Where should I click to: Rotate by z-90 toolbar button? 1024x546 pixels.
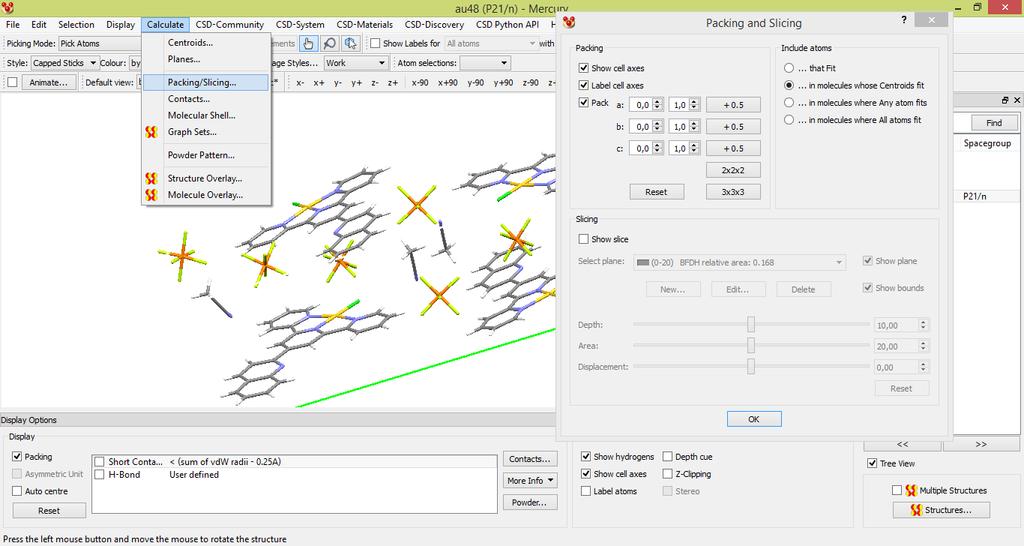531,83
